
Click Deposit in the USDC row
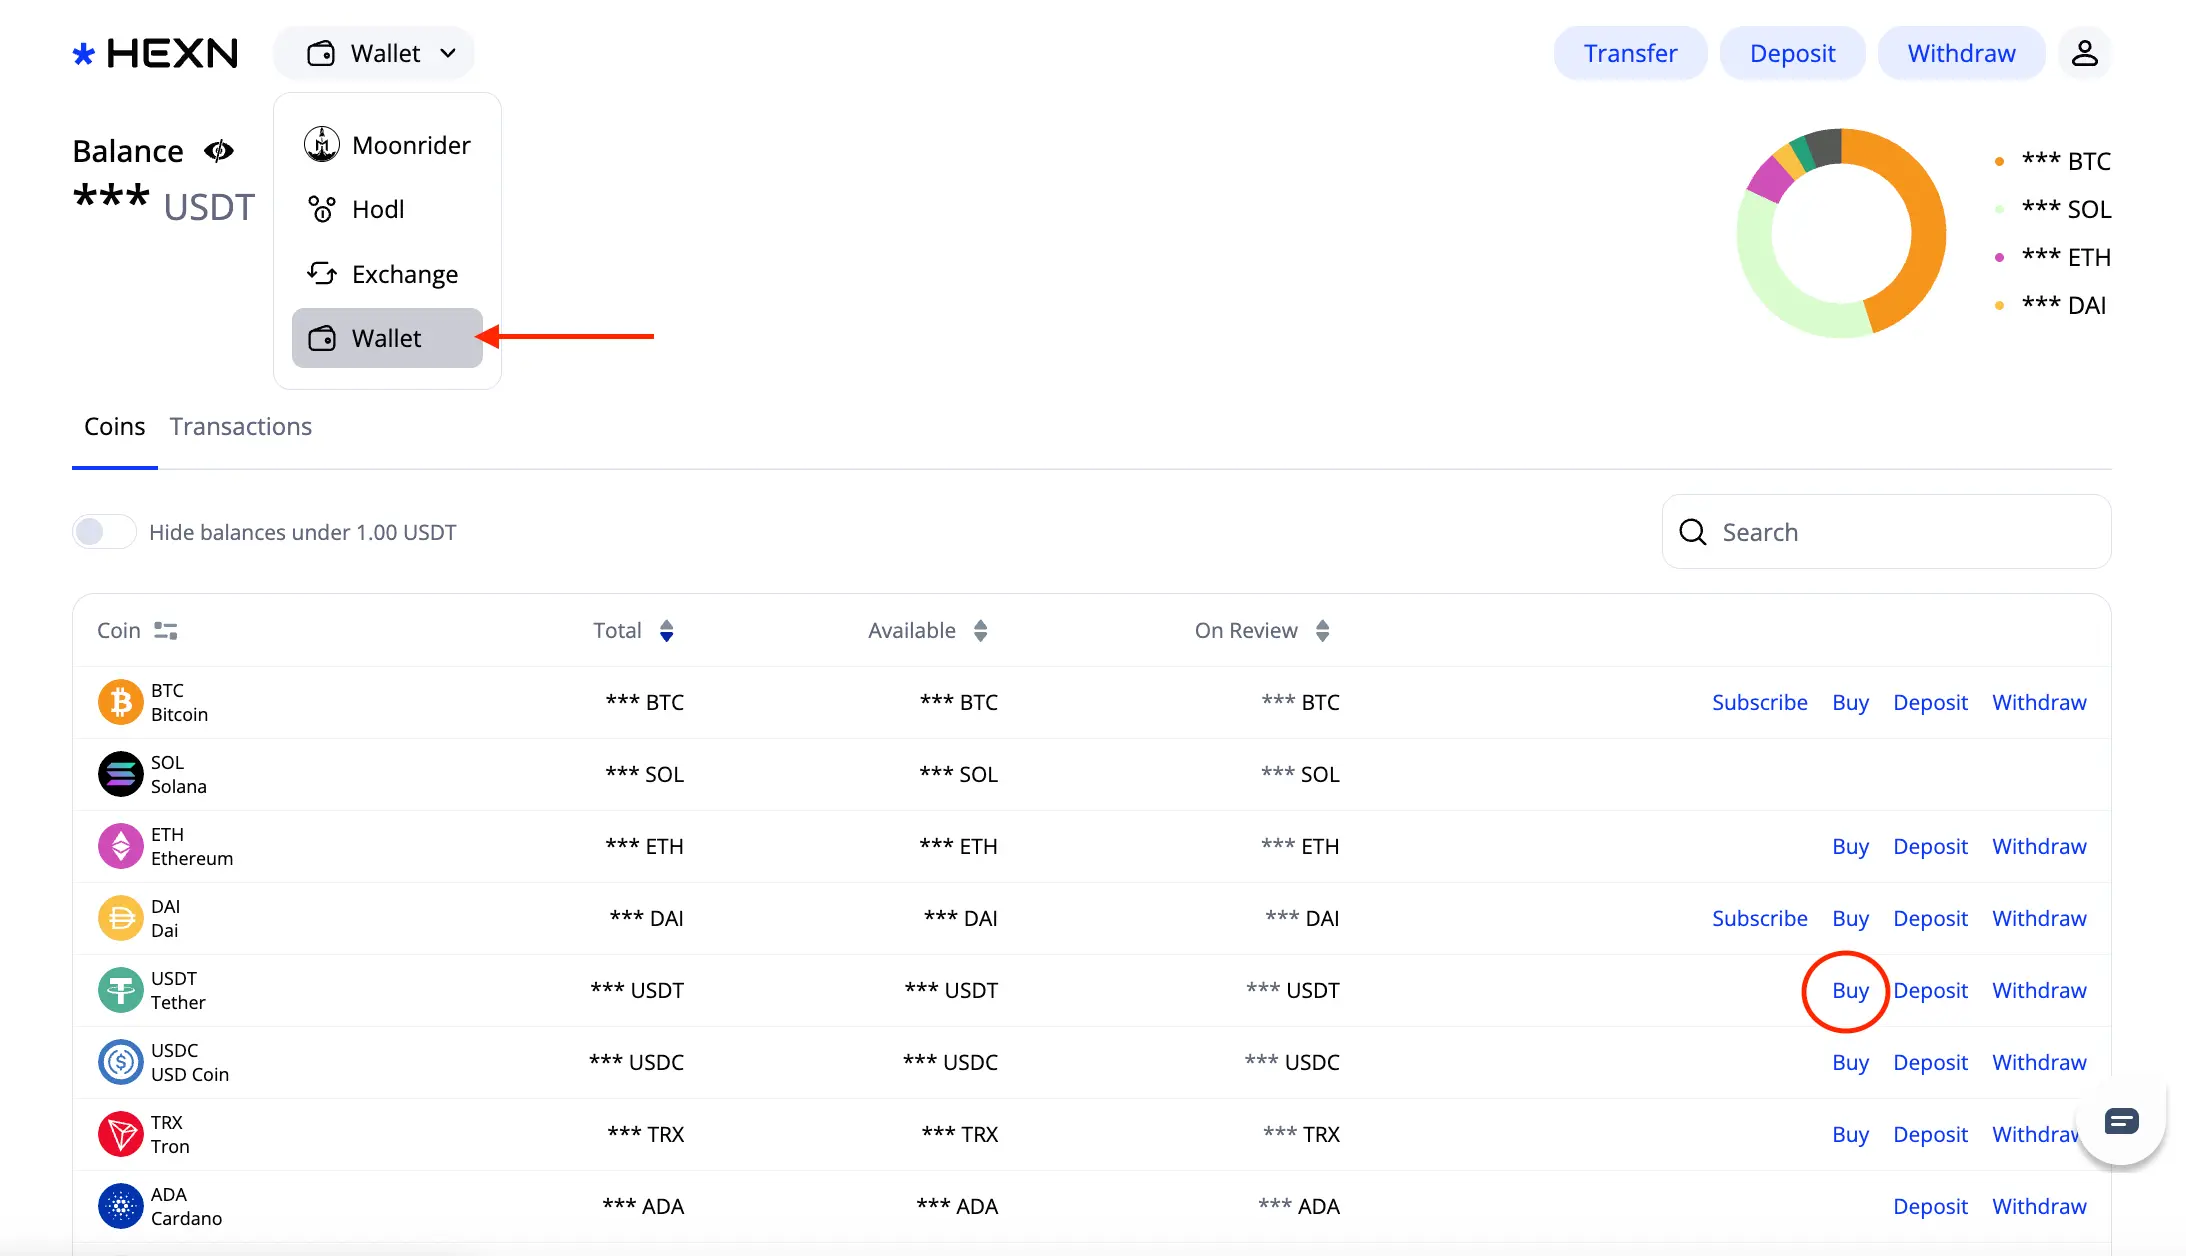[1930, 1062]
